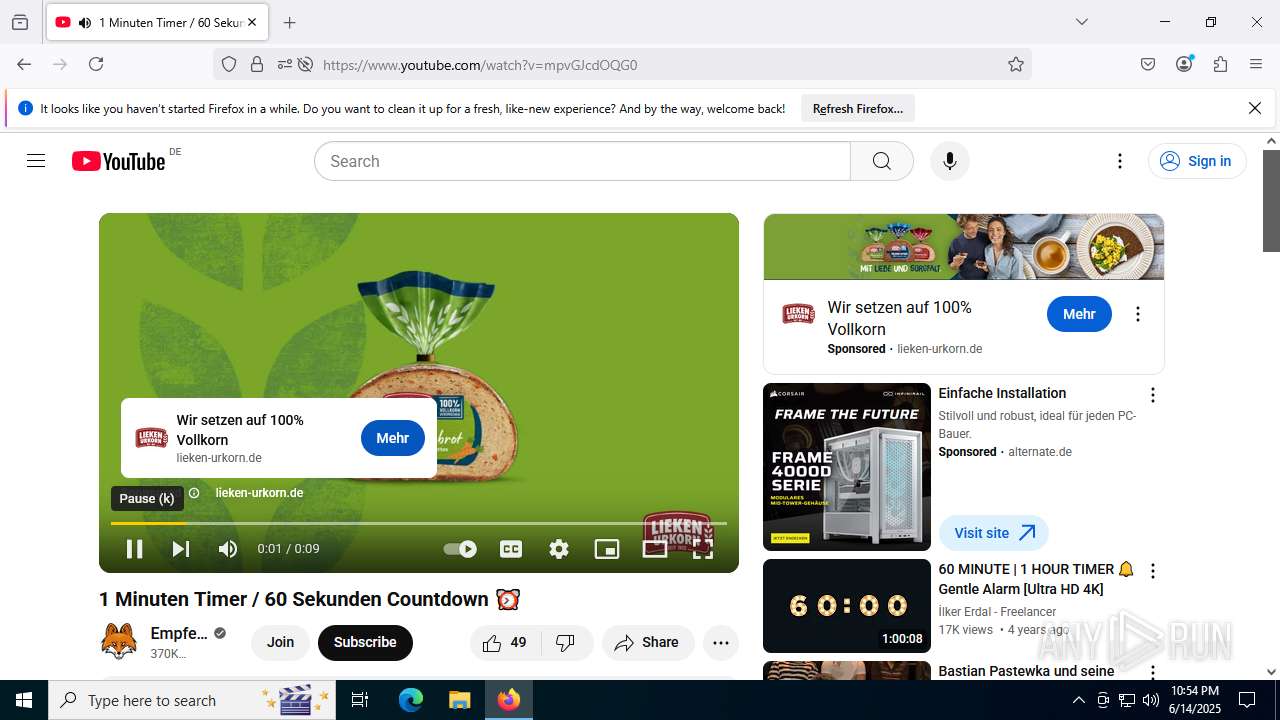Go to the YouTube home logo

118,161
